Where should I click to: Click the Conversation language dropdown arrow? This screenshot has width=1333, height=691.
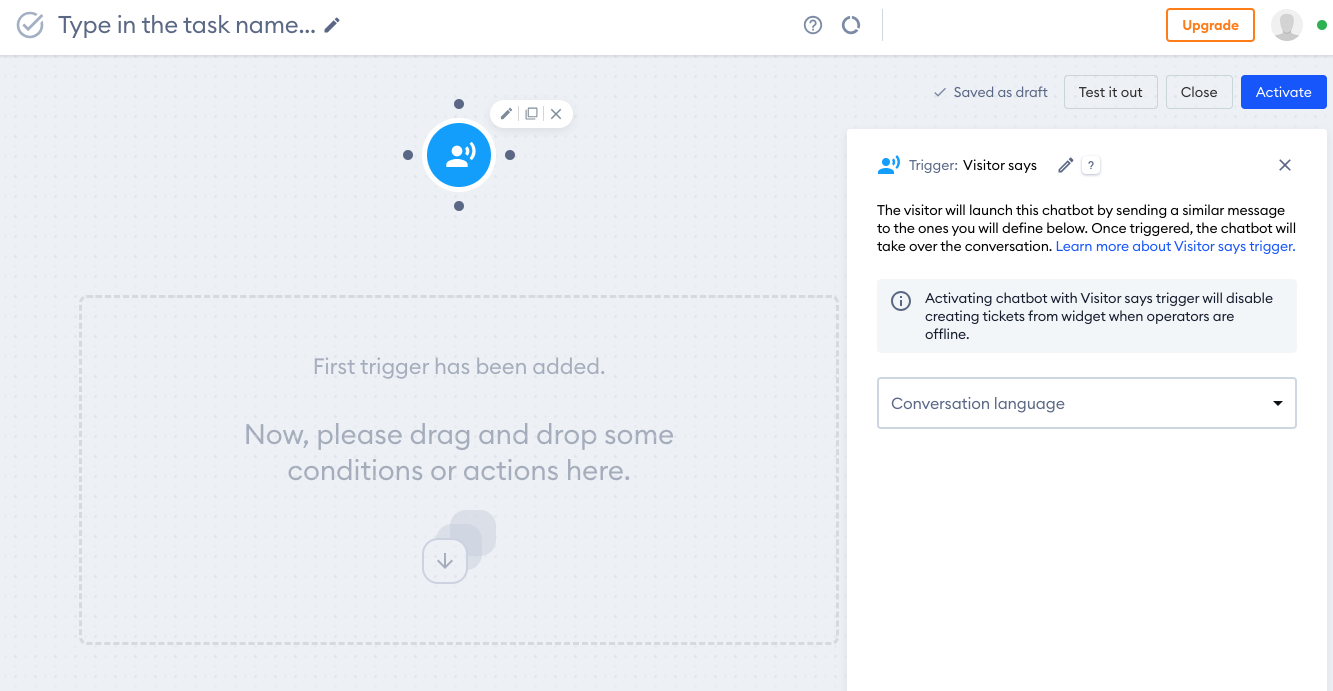pos(1277,403)
